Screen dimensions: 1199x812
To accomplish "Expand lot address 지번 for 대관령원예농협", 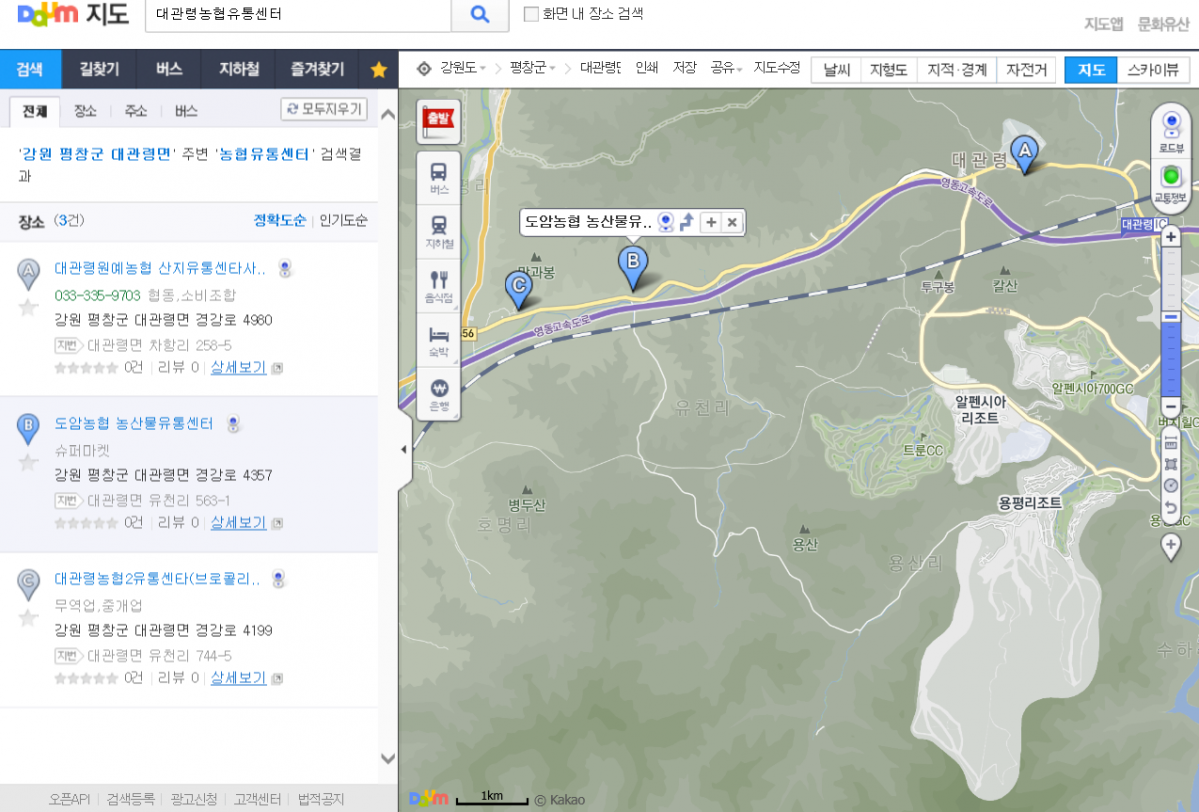I will (67, 346).
